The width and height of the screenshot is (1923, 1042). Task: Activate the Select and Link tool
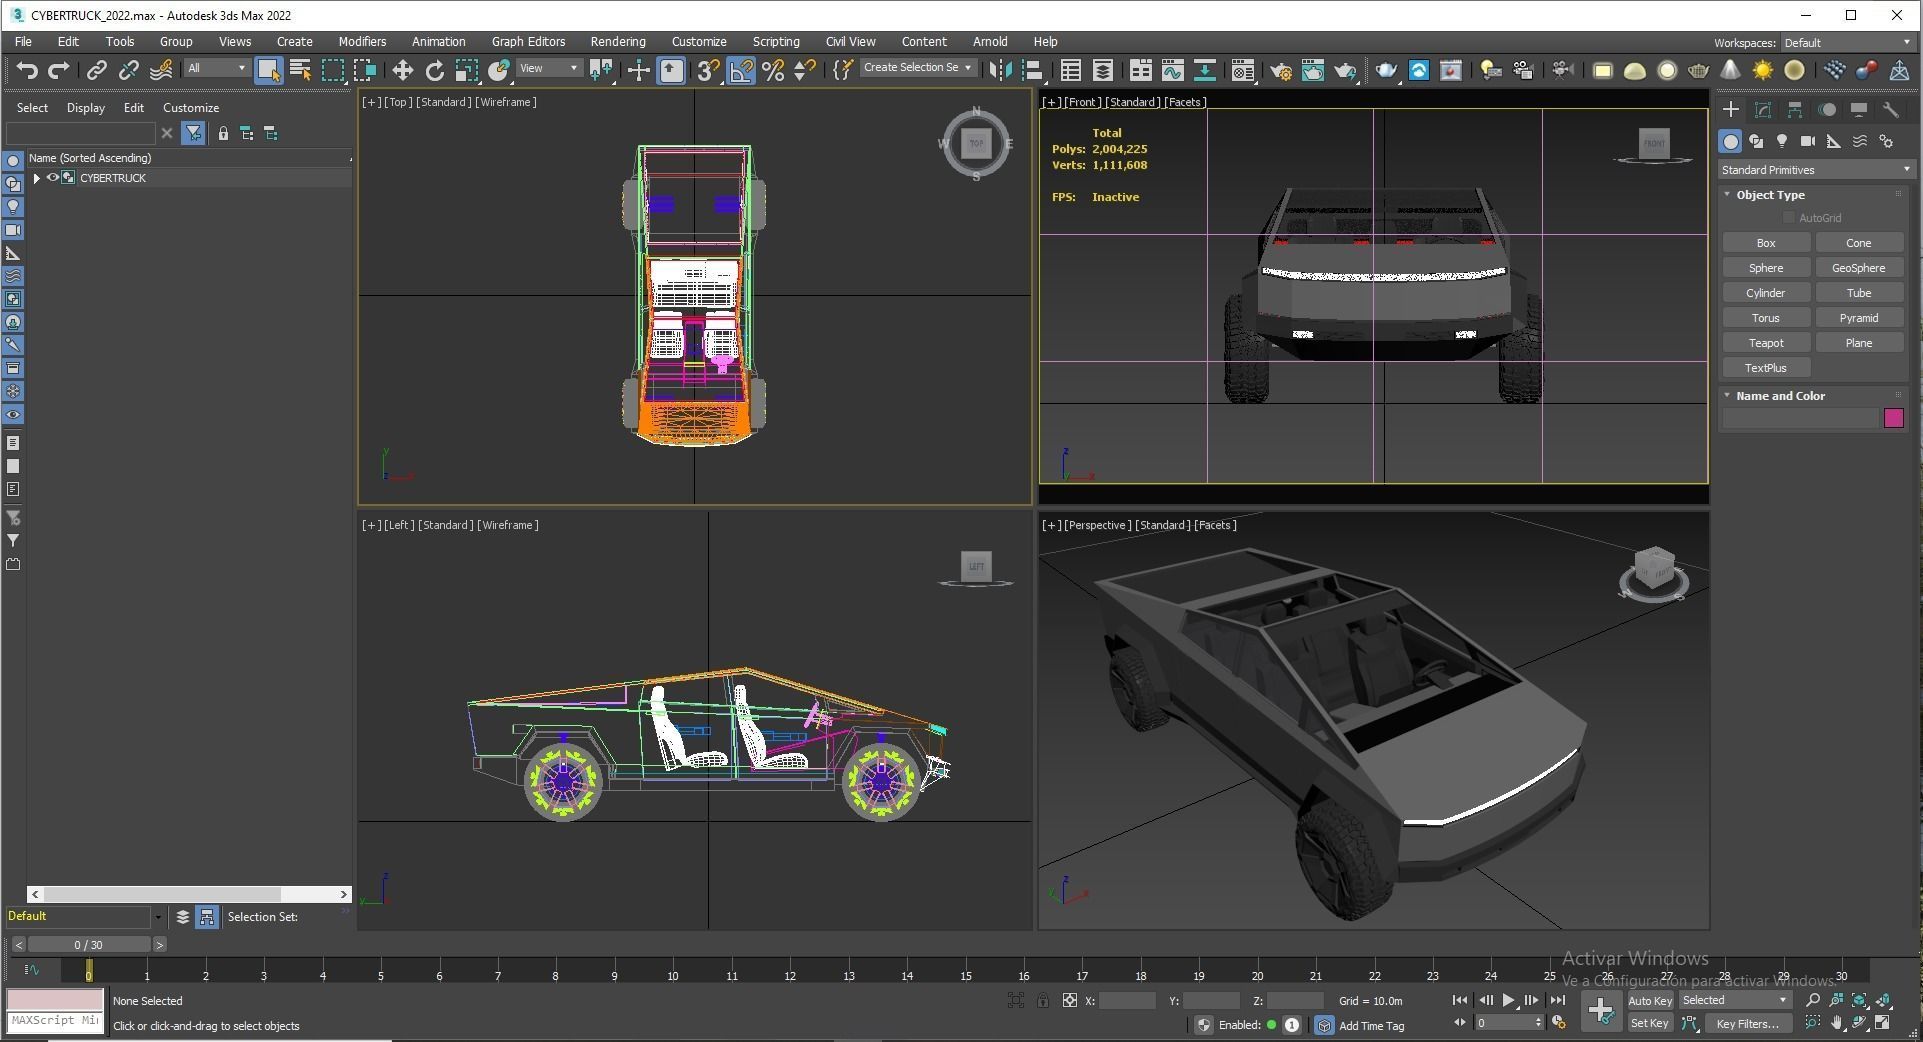pyautogui.click(x=96, y=70)
